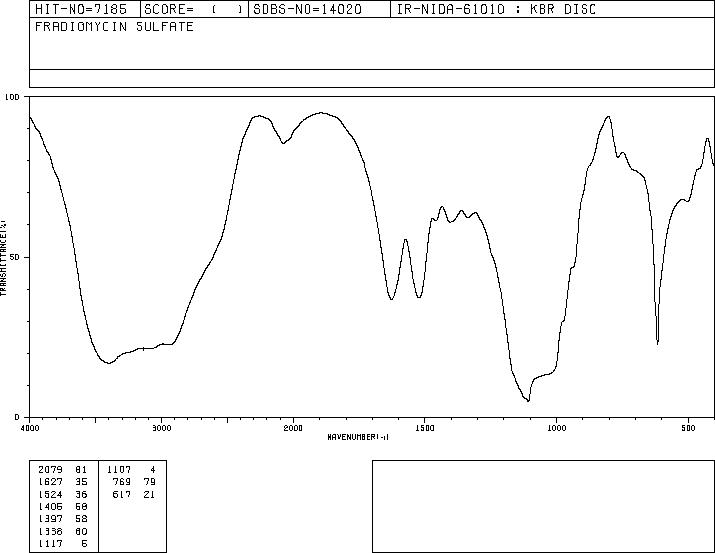The image size is (715, 553).
Task: Select the SCORE field in header
Action: tap(194, 9)
